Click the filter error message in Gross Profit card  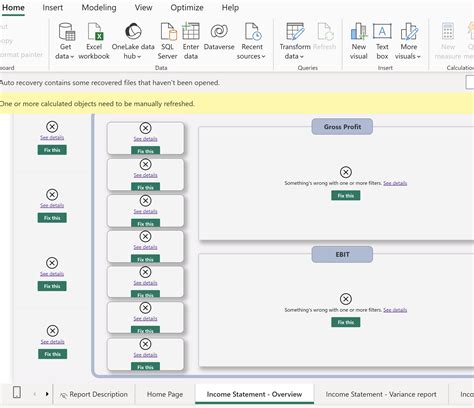(x=333, y=183)
